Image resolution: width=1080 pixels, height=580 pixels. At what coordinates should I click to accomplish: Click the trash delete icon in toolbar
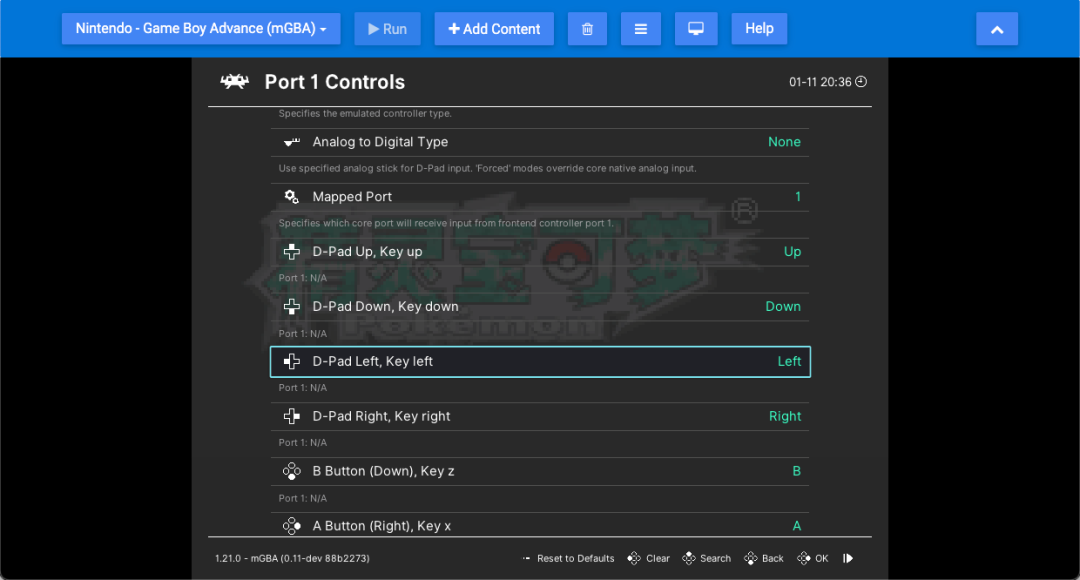[587, 29]
